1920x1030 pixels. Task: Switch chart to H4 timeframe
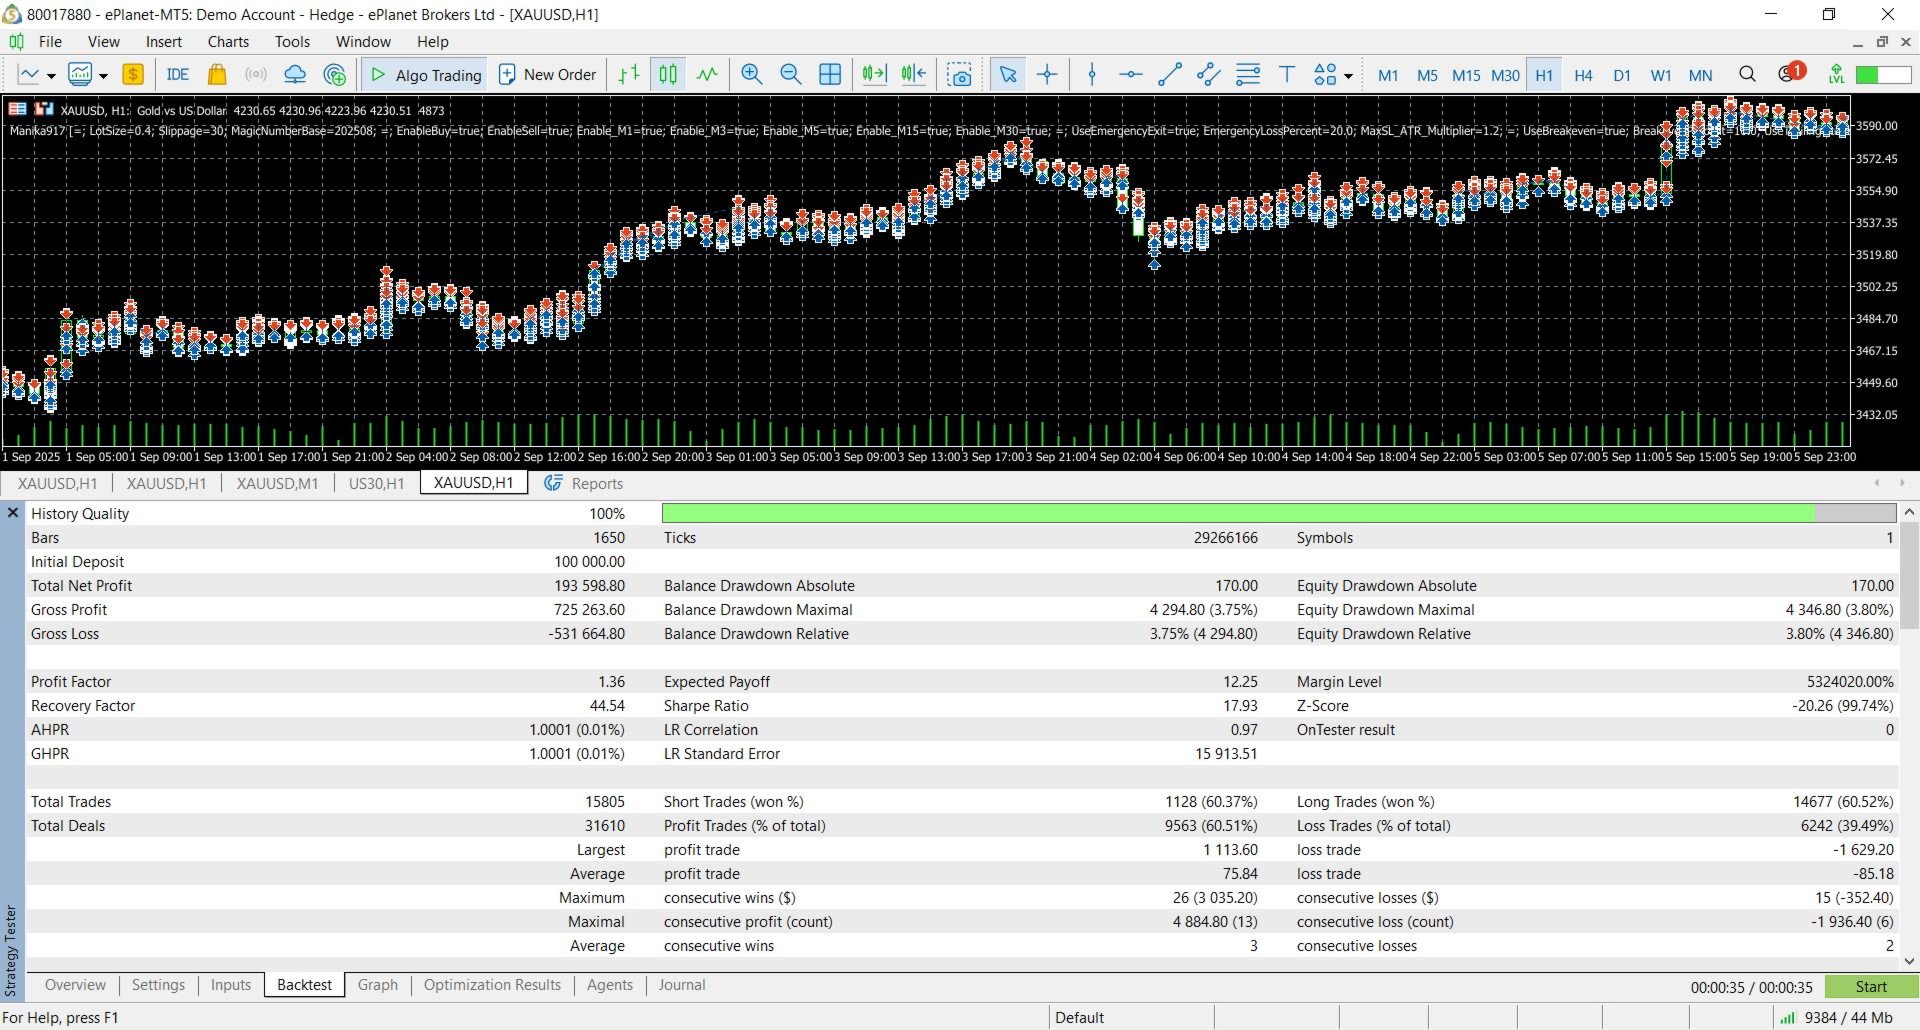[1583, 75]
